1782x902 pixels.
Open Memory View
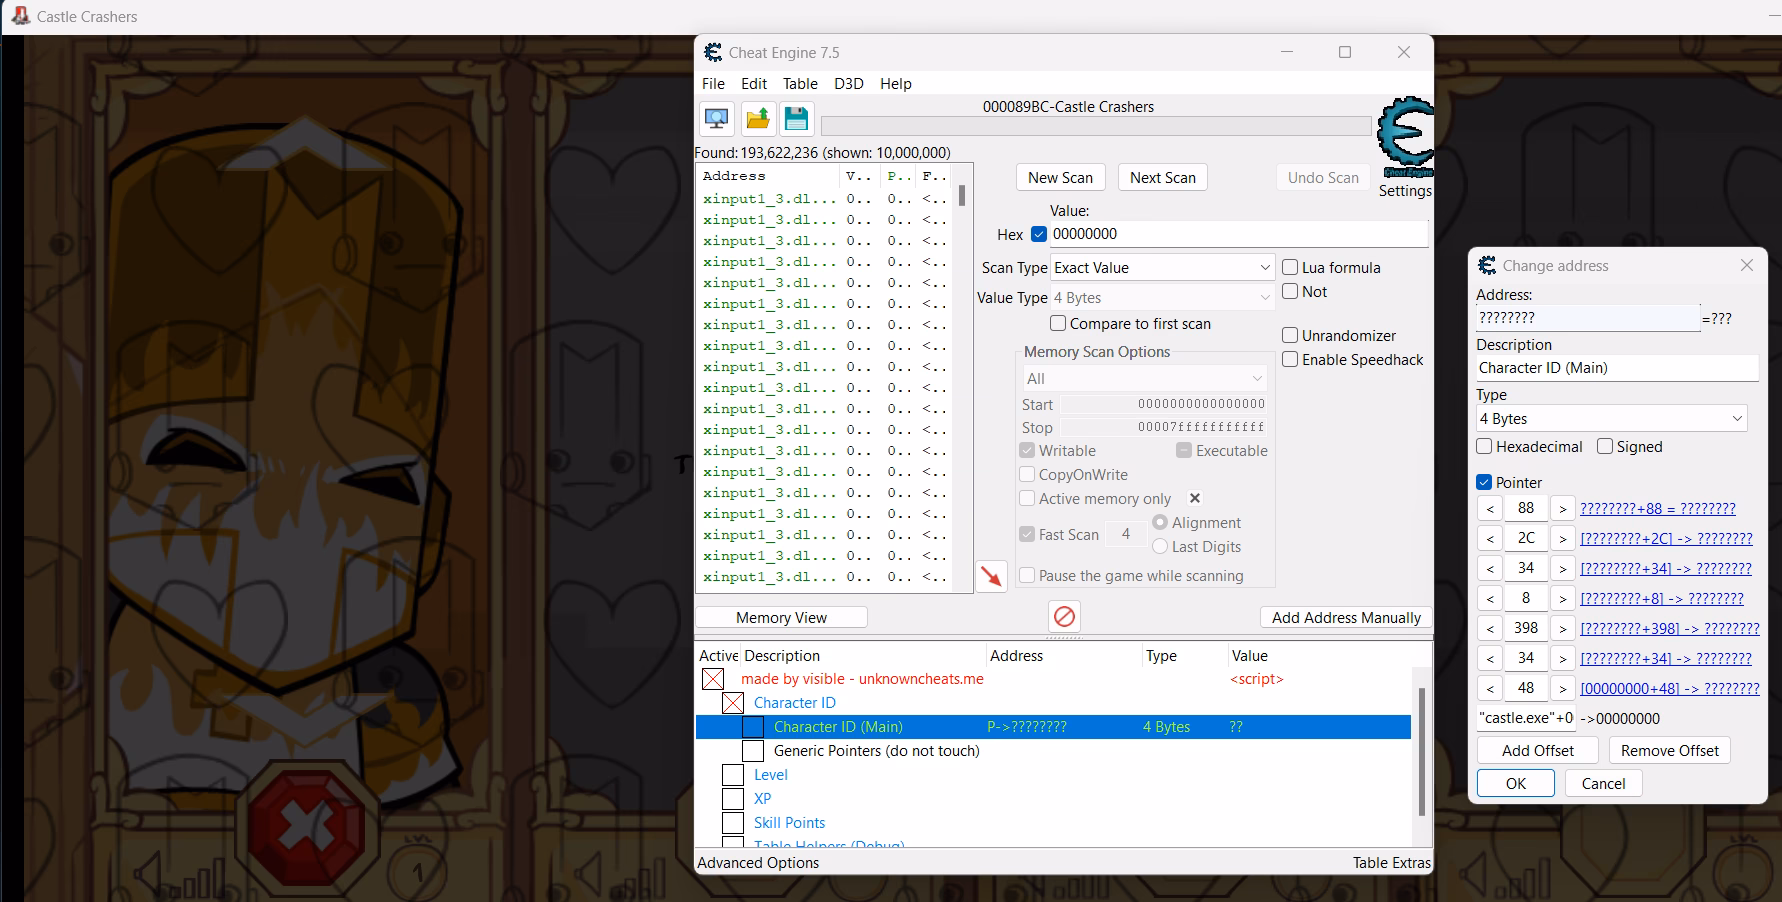point(781,617)
